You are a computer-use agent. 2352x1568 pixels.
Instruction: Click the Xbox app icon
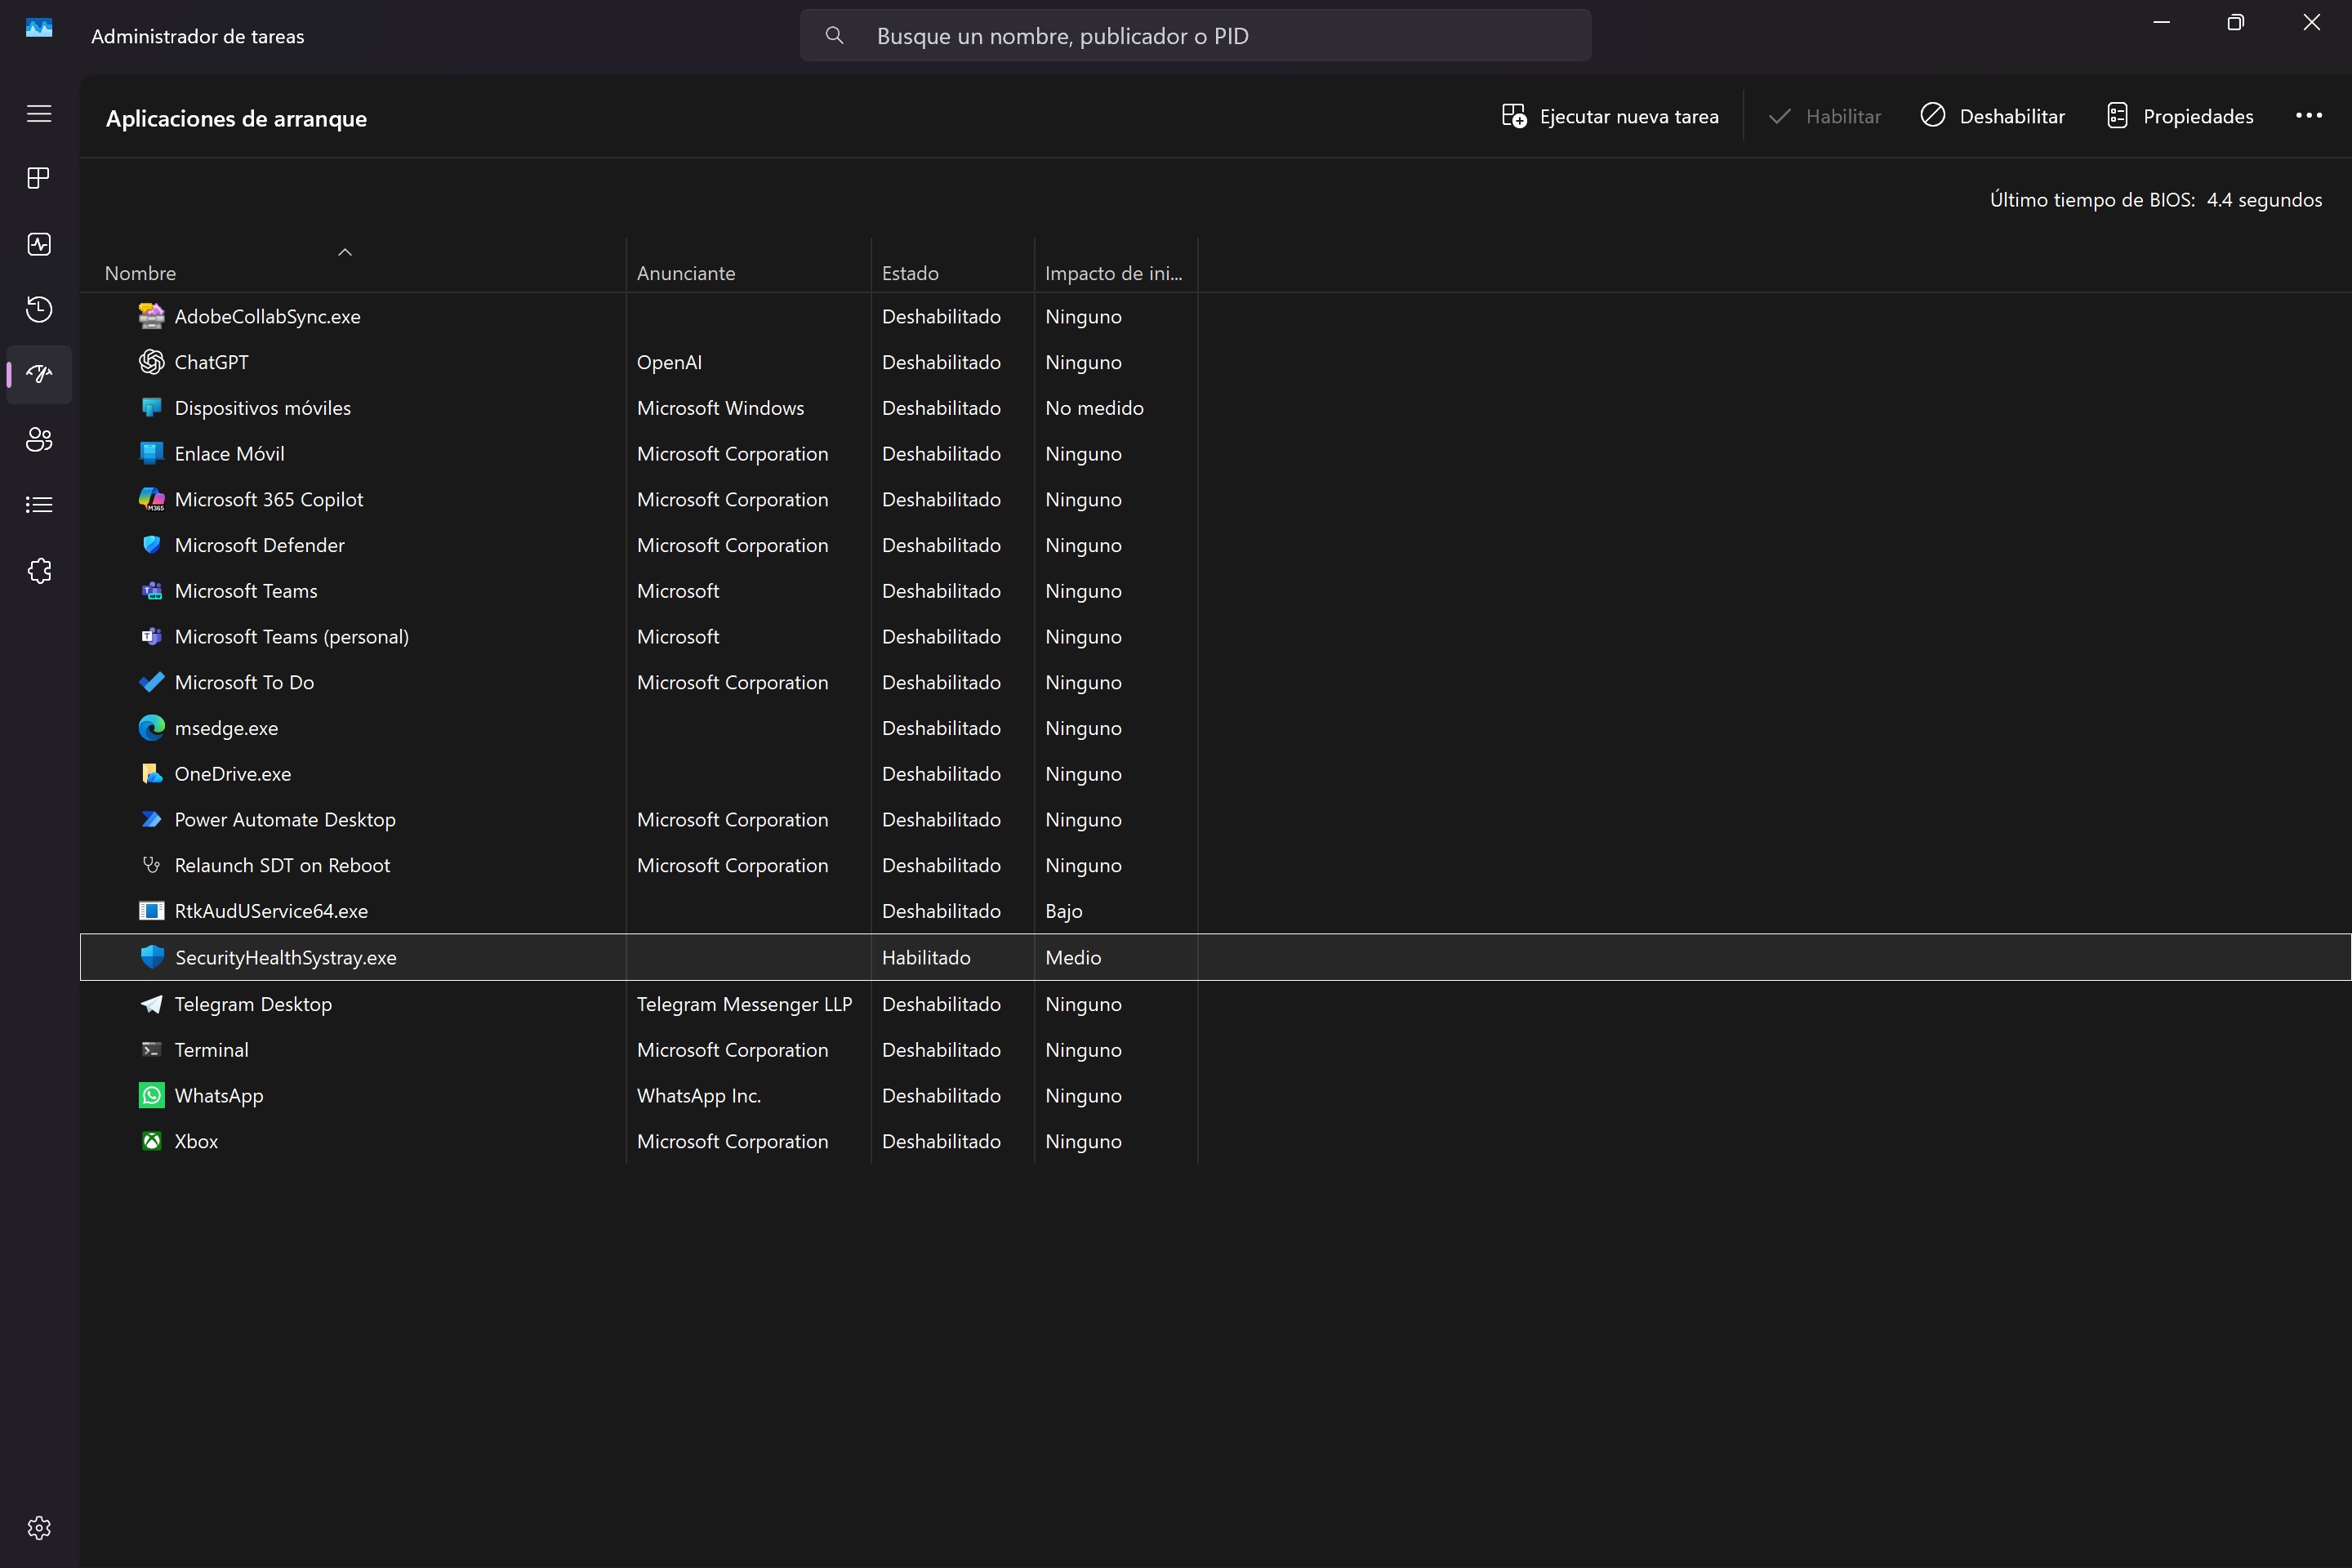pos(151,1141)
